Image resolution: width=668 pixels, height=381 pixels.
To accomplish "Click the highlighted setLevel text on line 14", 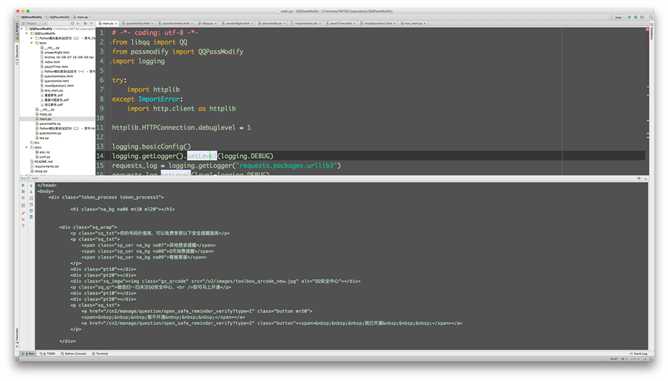I will pyautogui.click(x=202, y=156).
